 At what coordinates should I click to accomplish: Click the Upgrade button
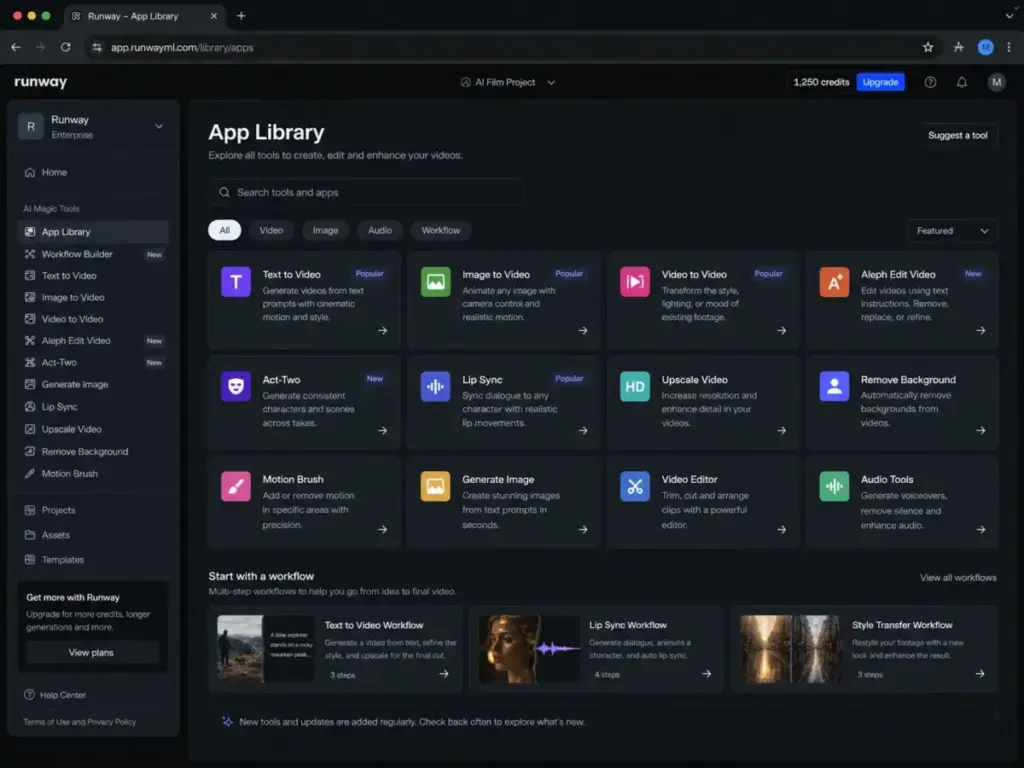880,82
